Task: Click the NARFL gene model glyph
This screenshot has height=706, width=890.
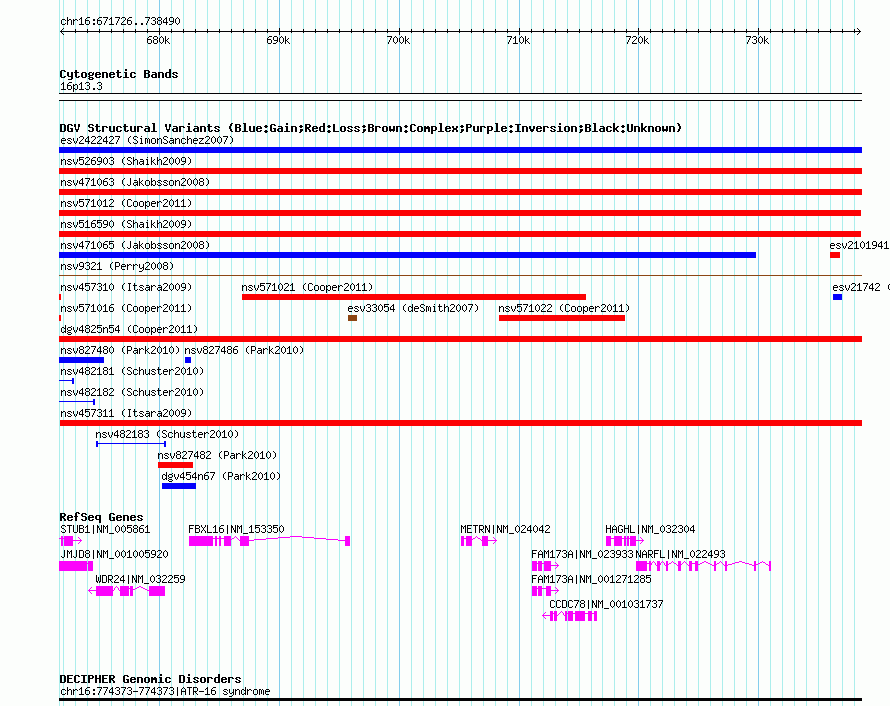Action: [703, 566]
